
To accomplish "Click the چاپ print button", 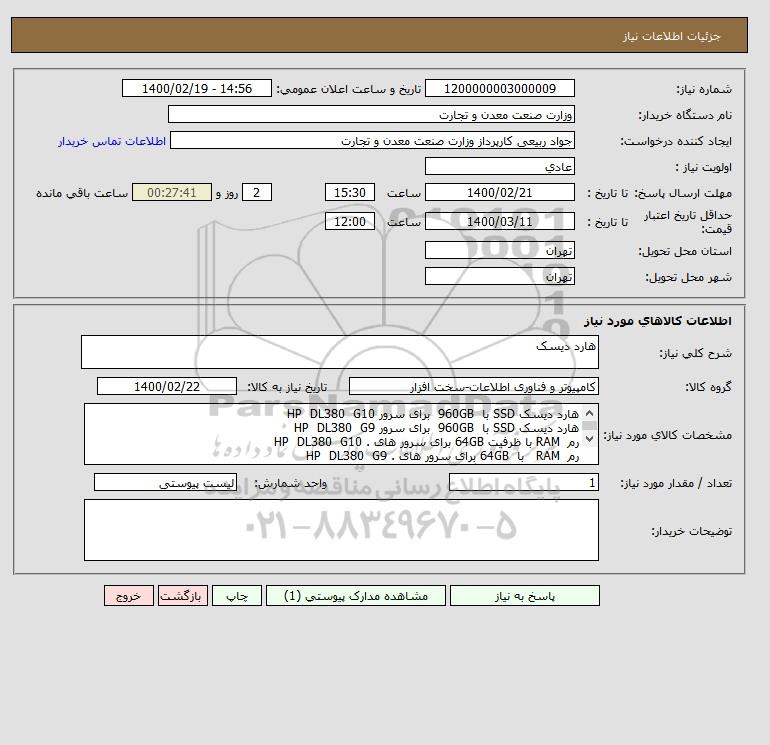I will pyautogui.click(x=237, y=596).
